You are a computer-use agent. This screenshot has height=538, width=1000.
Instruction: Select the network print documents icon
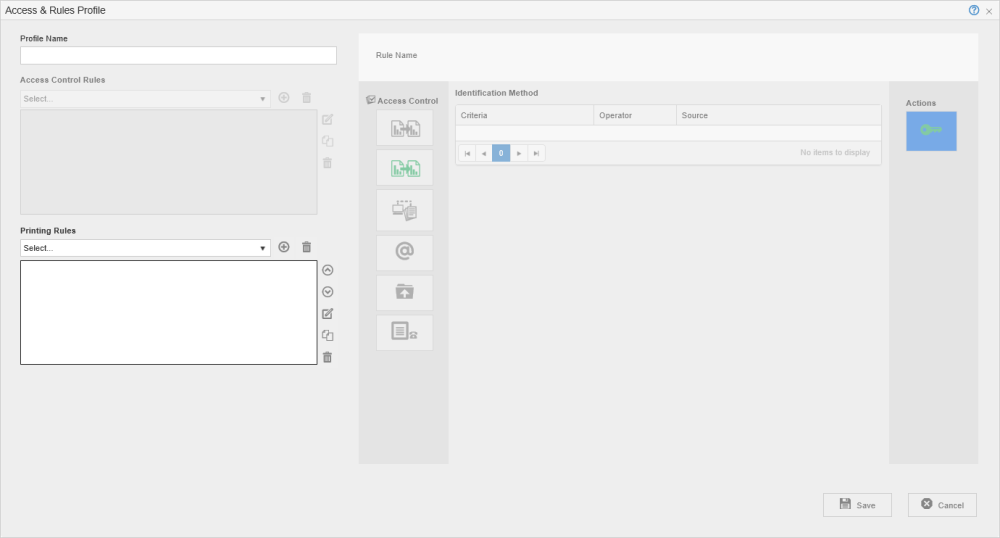(x=404, y=210)
